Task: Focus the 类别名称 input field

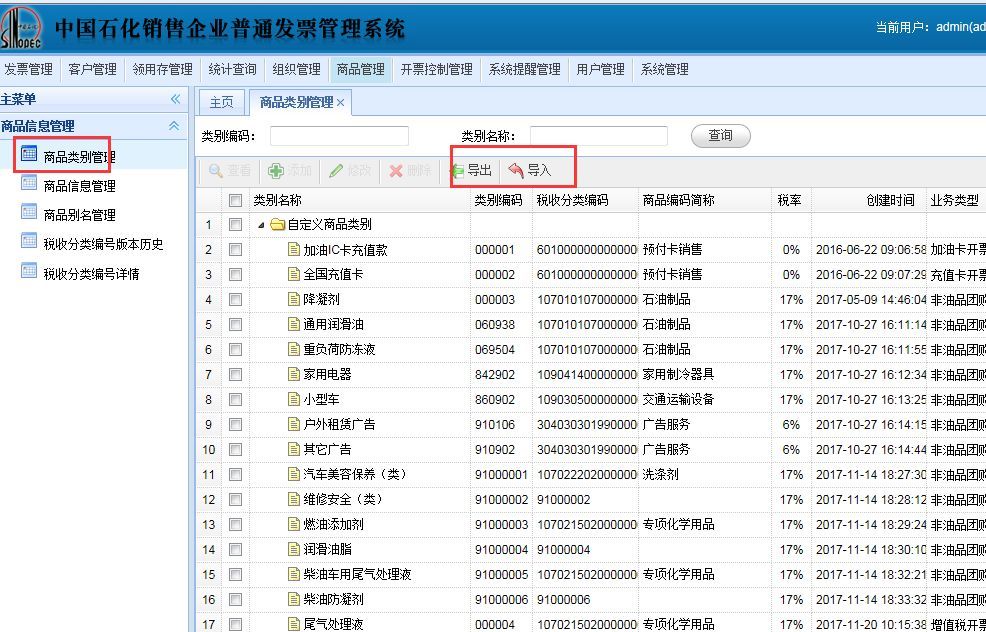Action: pyautogui.click(x=599, y=136)
